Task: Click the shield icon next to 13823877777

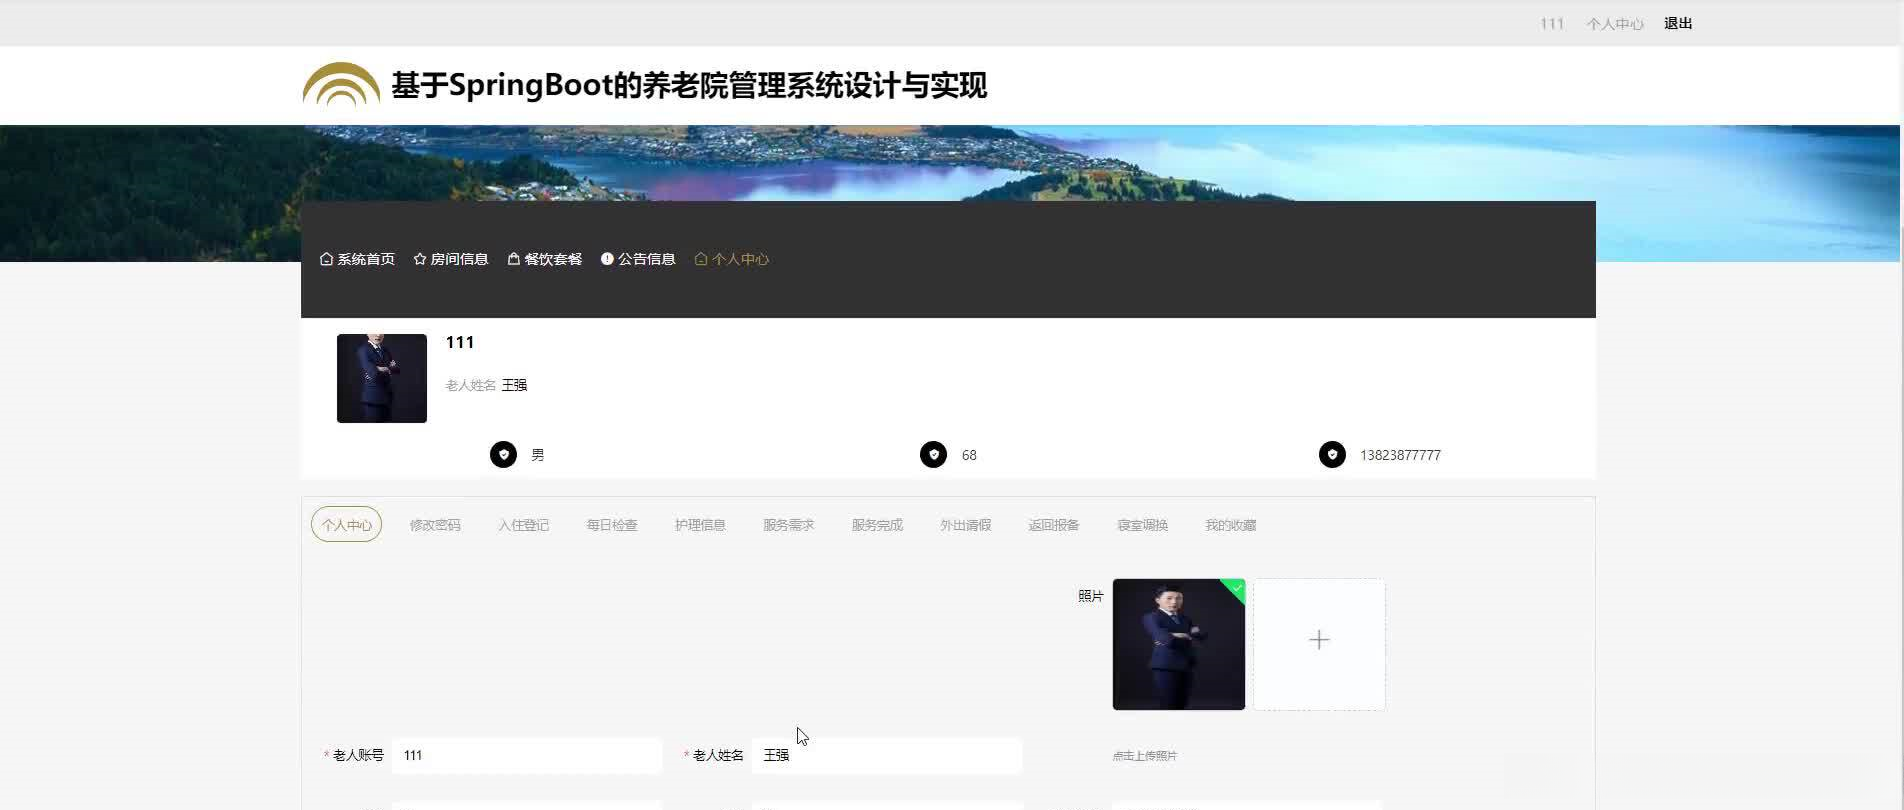Action: 1332,455
